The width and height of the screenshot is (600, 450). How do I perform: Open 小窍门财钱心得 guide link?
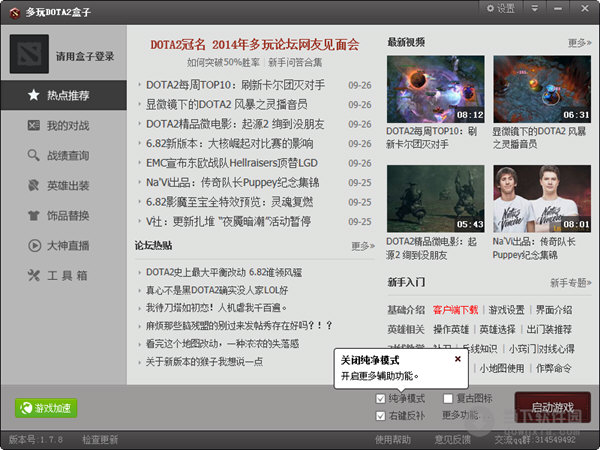[x=541, y=349]
